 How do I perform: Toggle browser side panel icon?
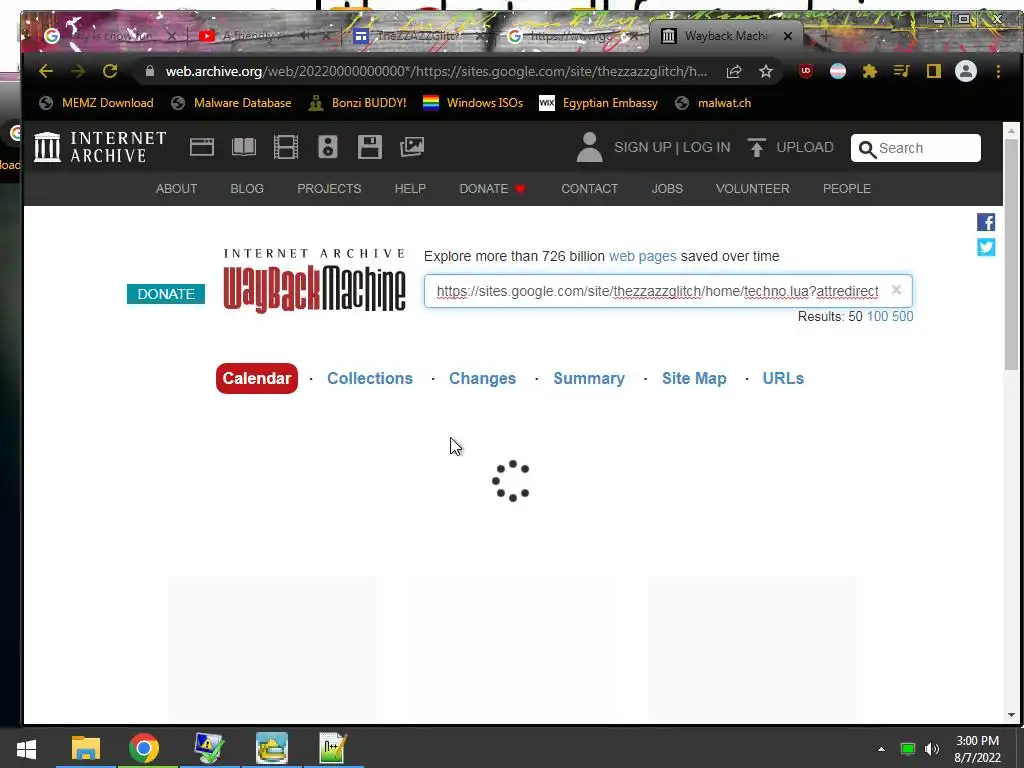point(934,71)
